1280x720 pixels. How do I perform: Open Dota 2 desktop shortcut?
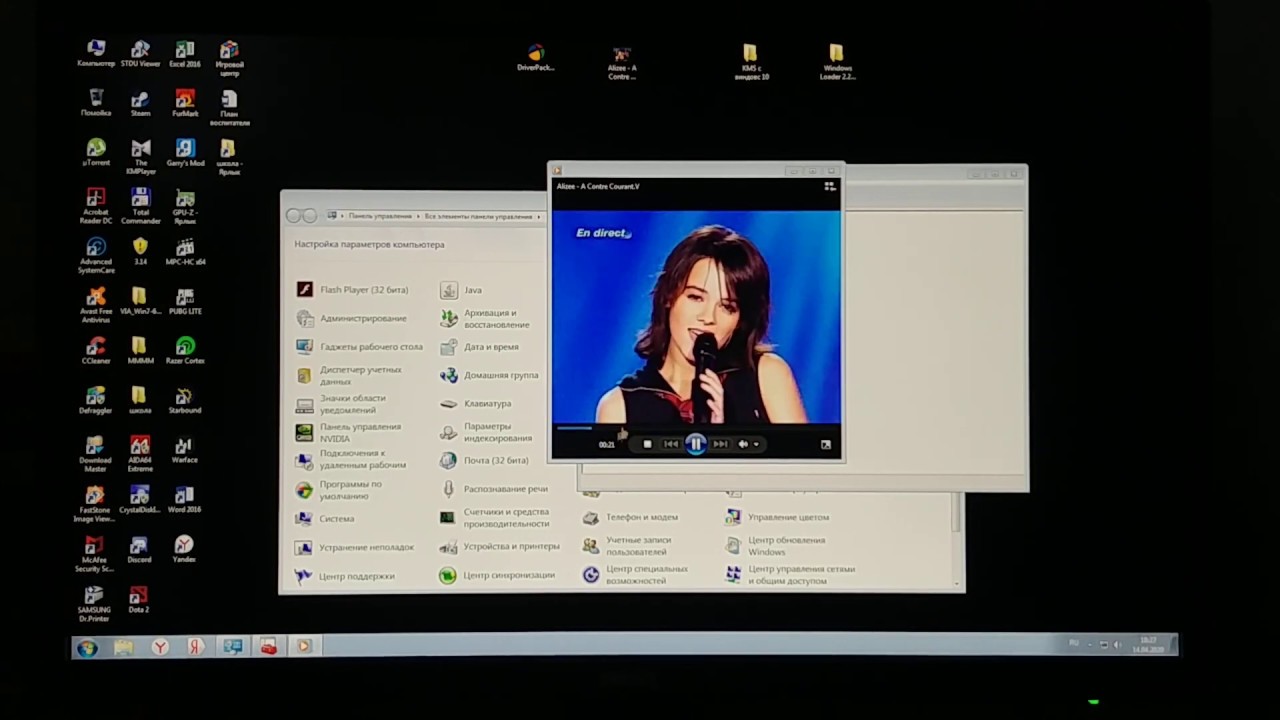(x=139, y=600)
